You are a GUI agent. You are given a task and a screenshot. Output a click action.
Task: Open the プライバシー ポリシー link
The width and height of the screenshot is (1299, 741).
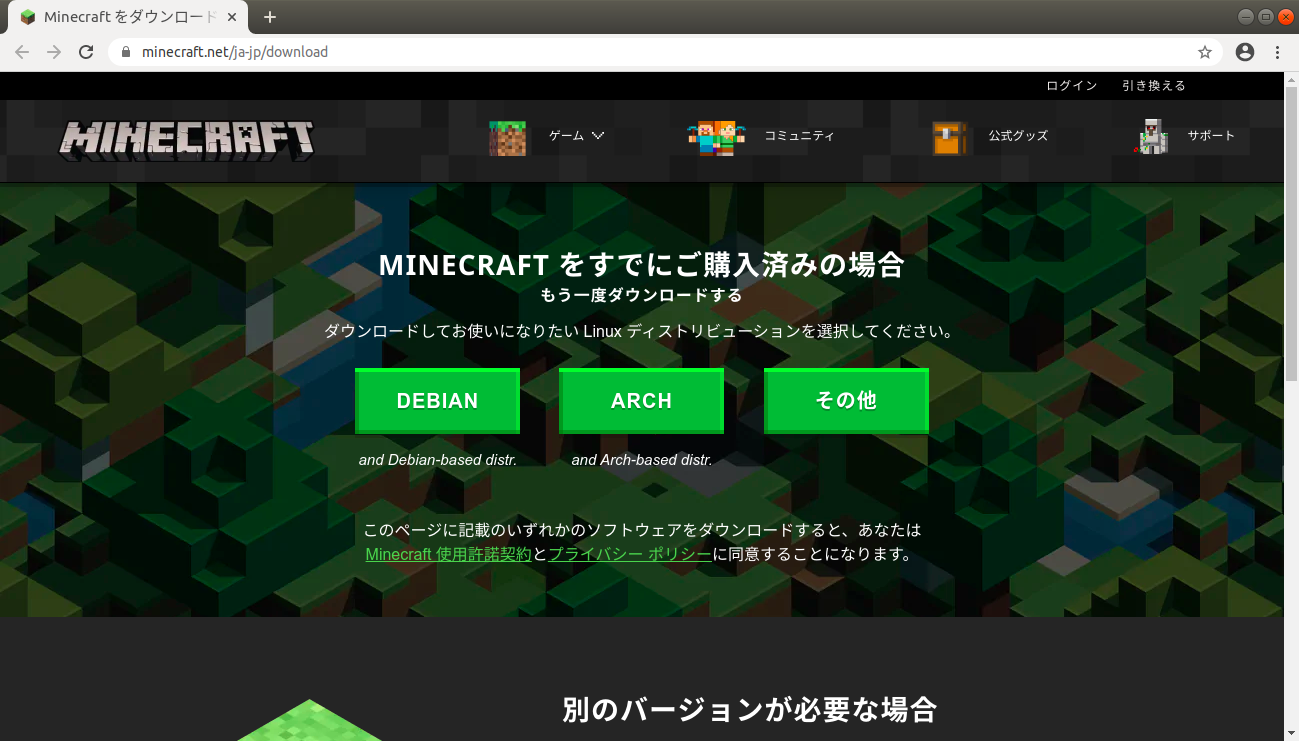coord(630,554)
